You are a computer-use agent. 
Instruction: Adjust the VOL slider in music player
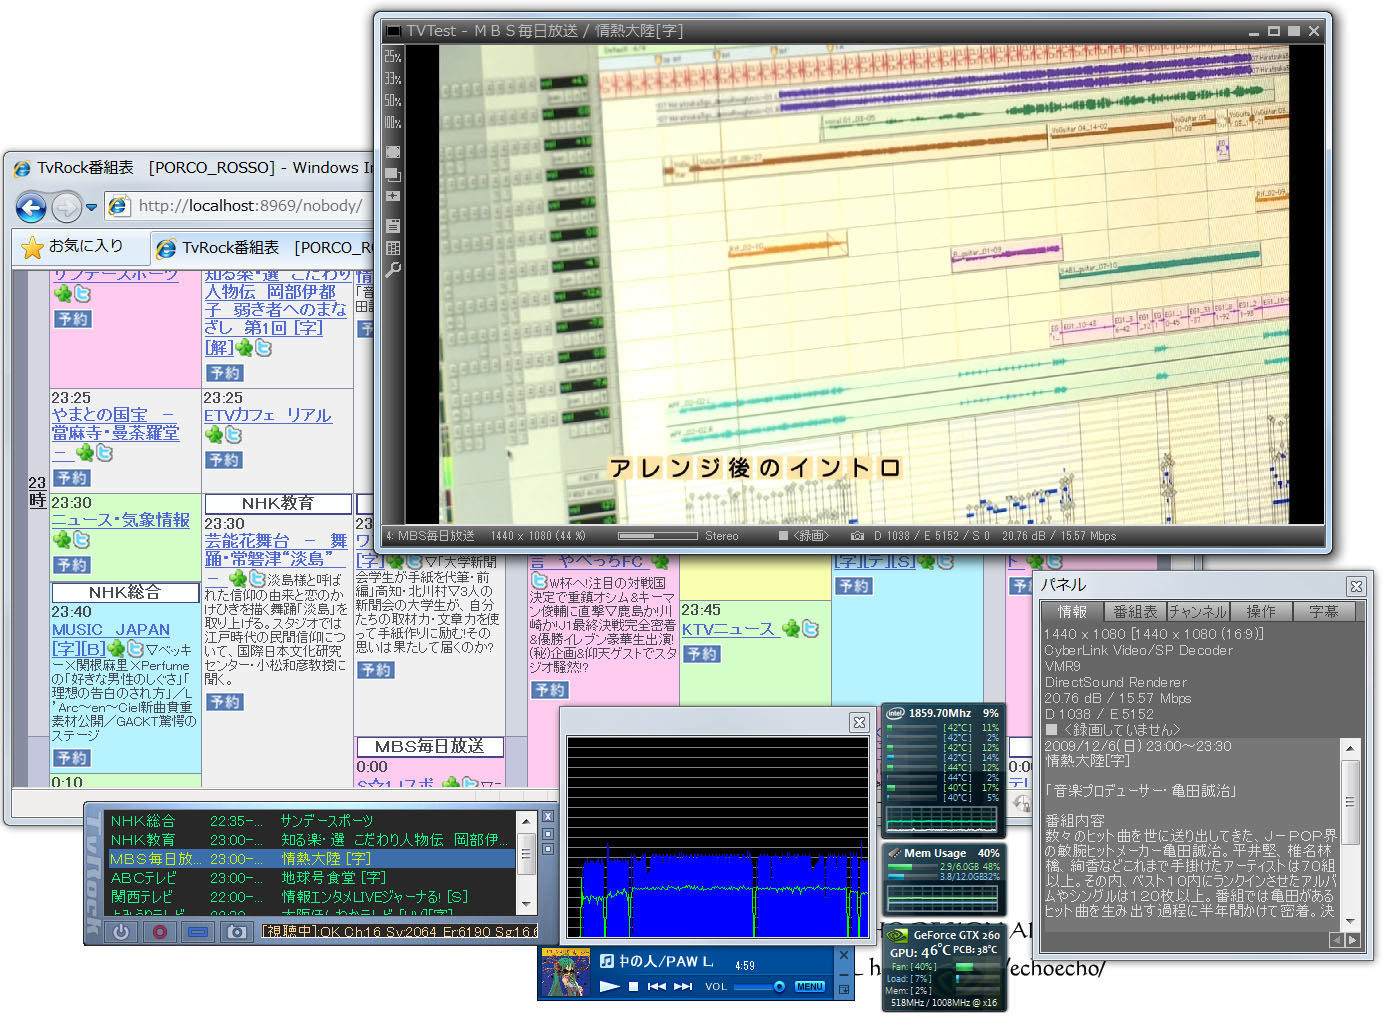coord(759,987)
